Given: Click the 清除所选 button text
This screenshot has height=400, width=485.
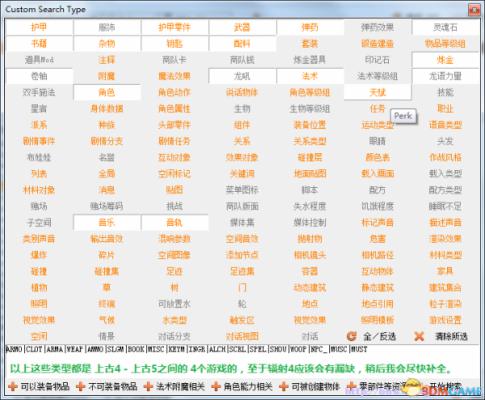Looking at the screenshot, I should click(451, 336).
